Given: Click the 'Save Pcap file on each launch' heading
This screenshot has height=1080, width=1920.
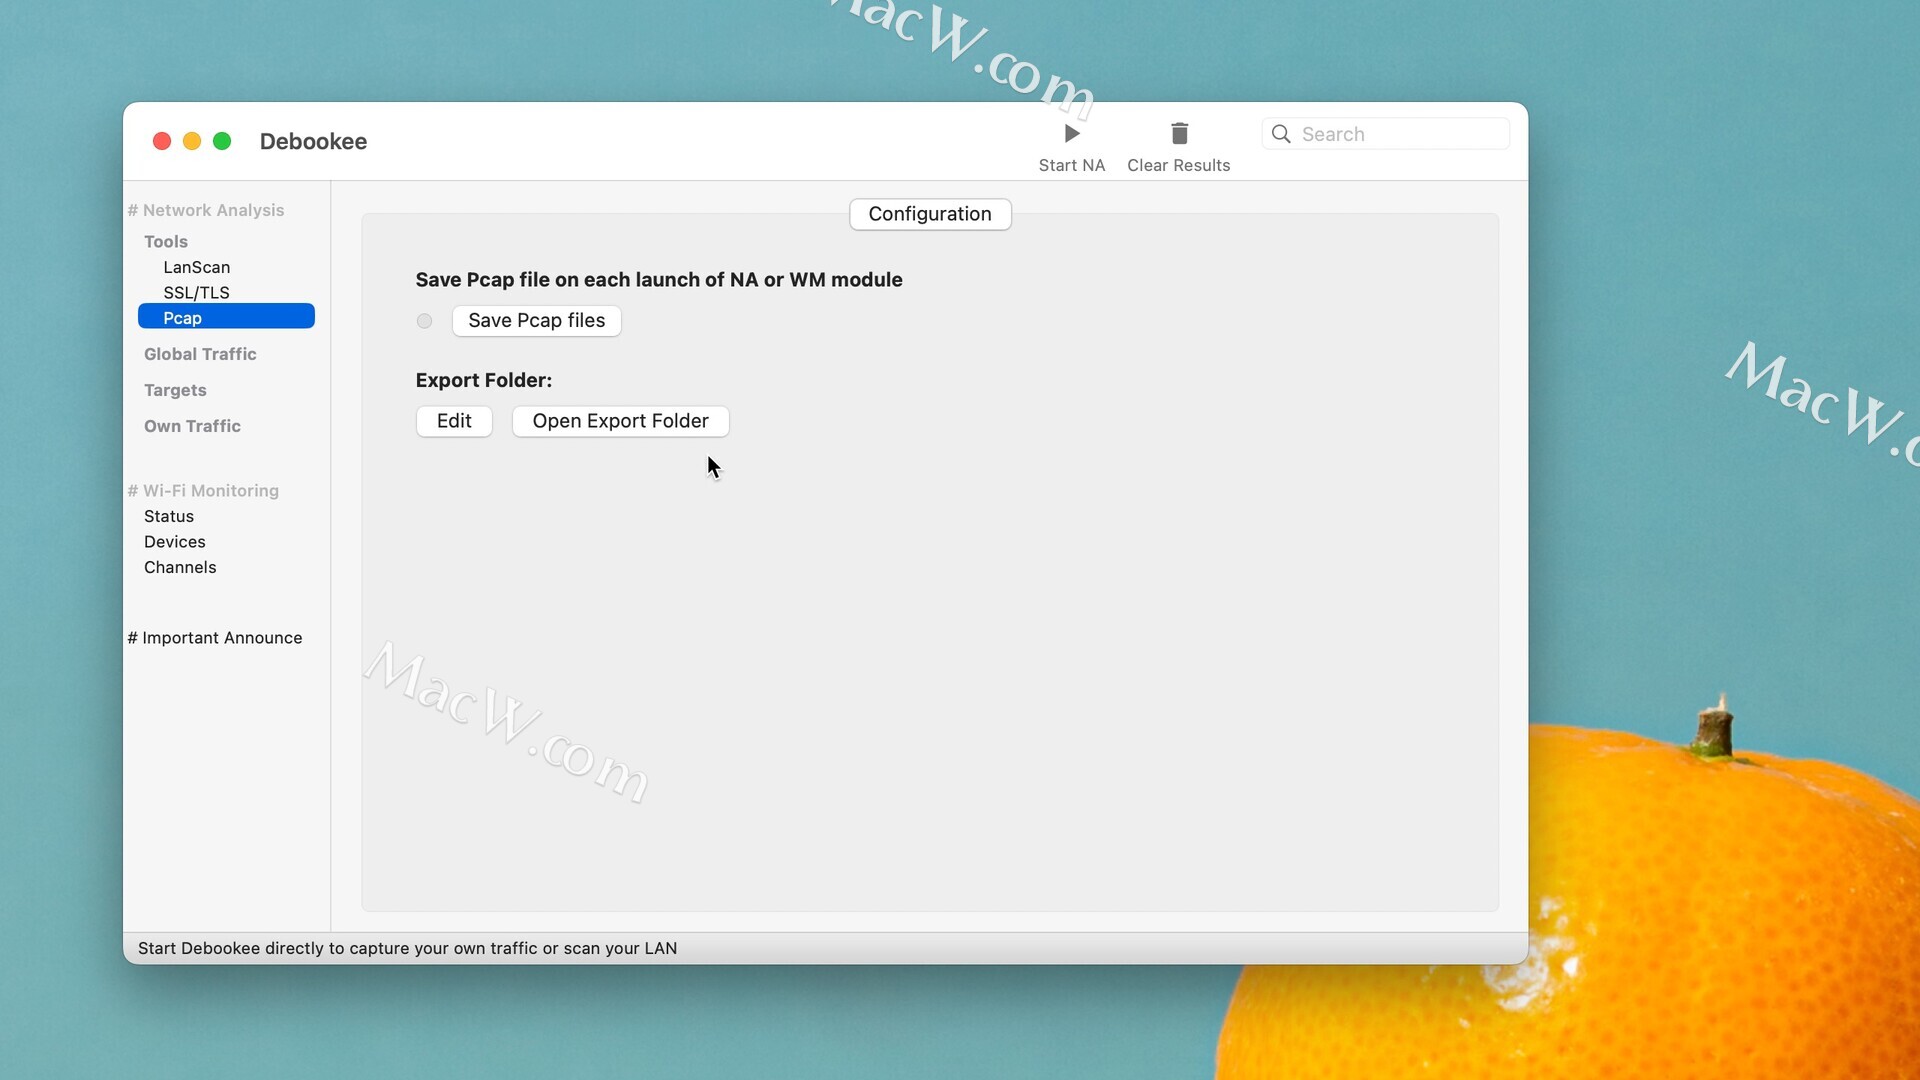Looking at the screenshot, I should tap(659, 280).
